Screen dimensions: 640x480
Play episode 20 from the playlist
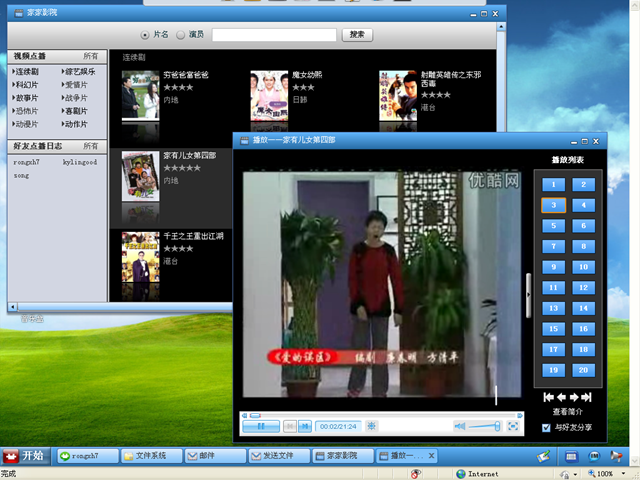tap(583, 370)
